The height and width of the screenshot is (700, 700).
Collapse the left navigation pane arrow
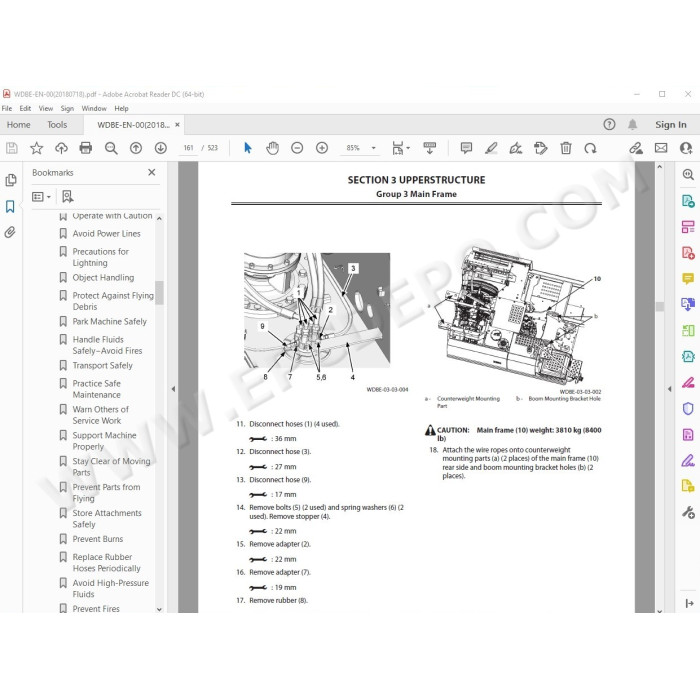[x=173, y=389]
